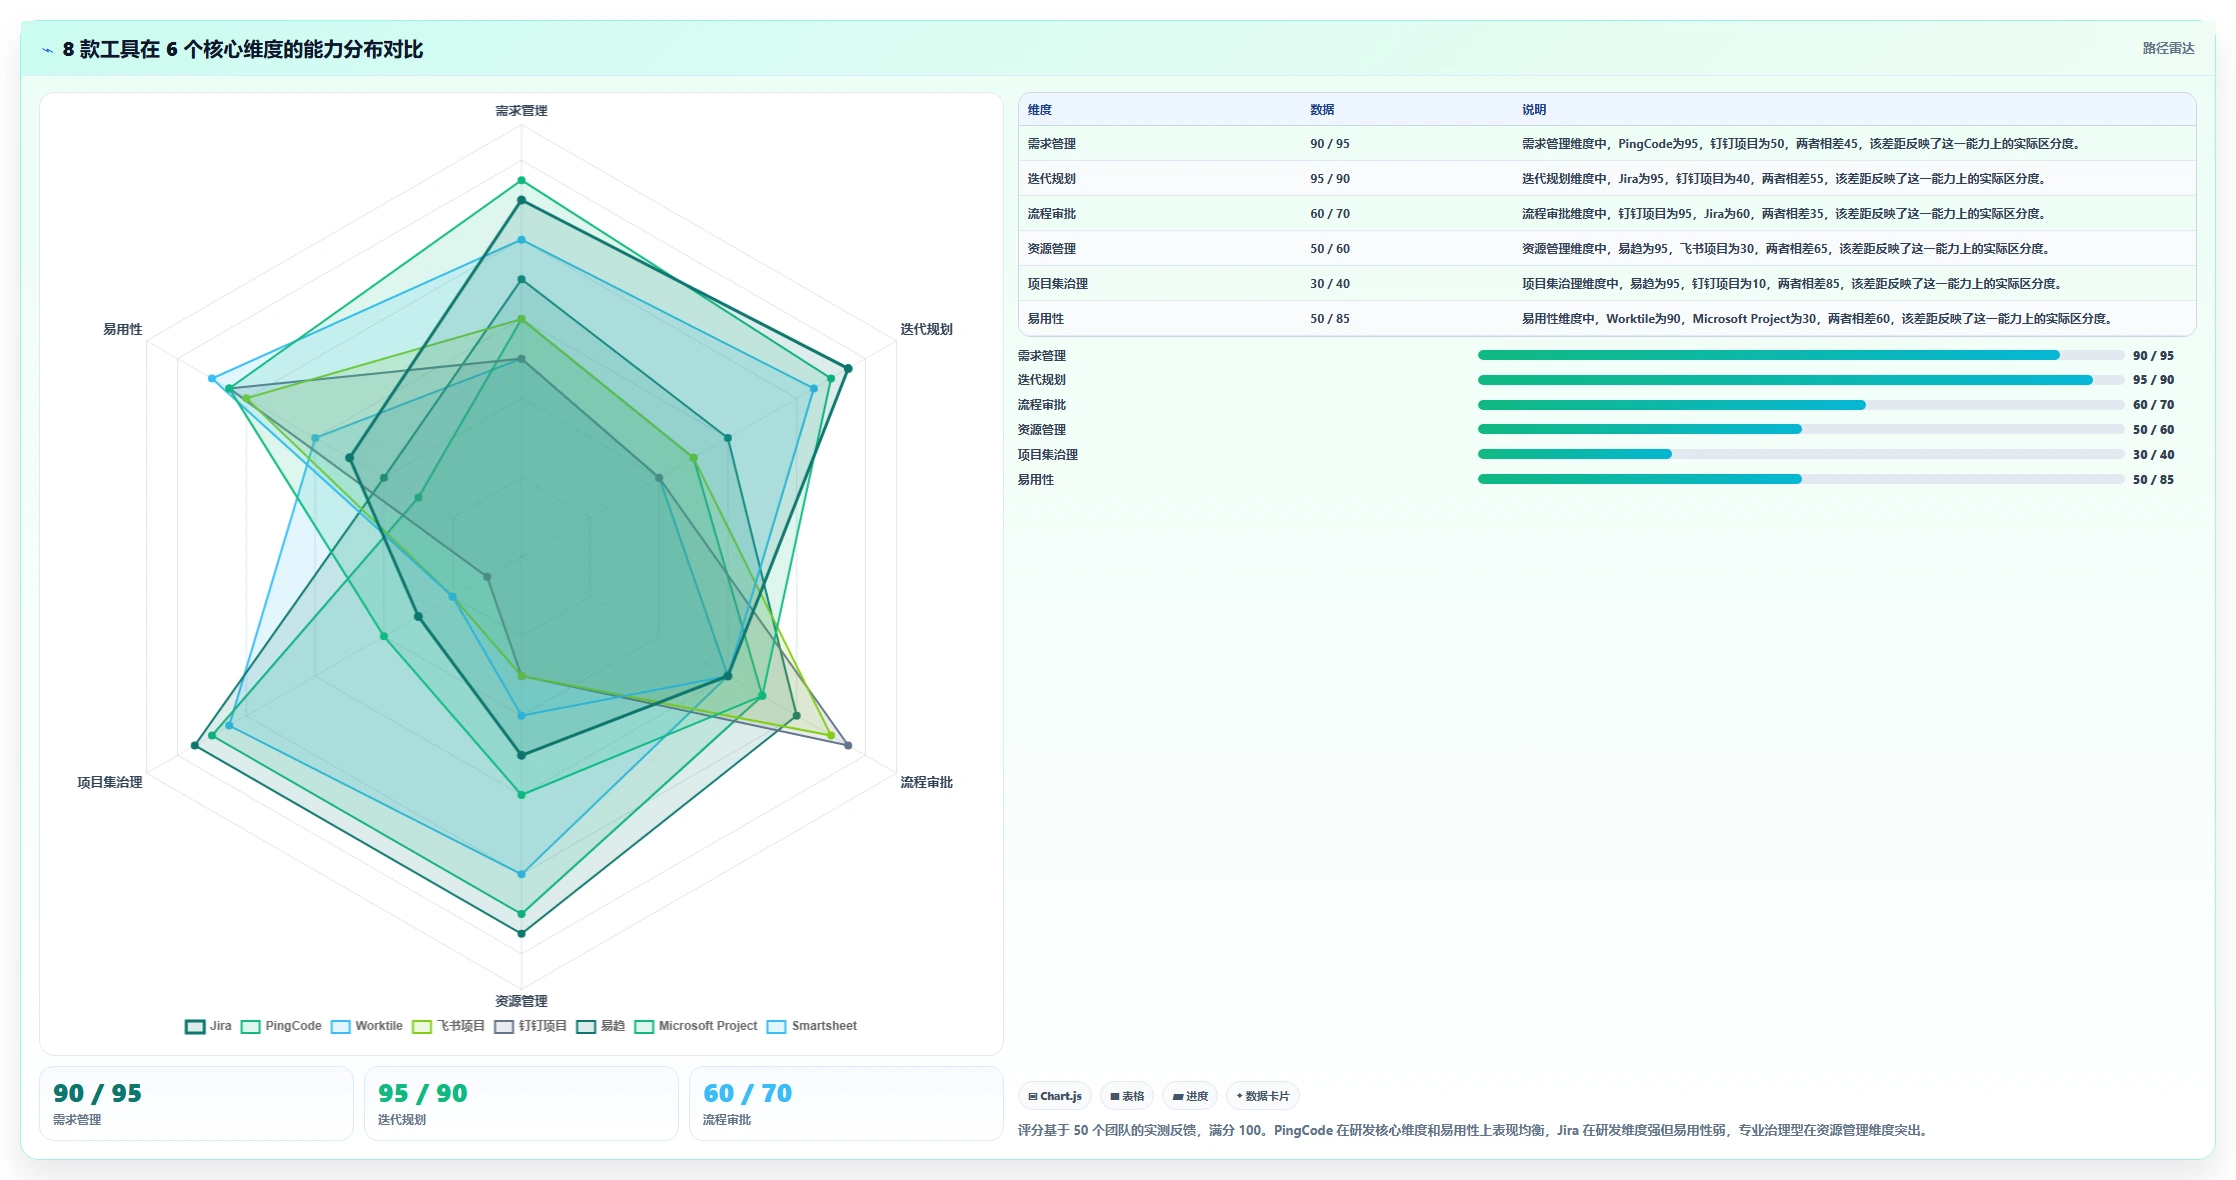Screen dimensions: 2236x1180
Task: Click the 数据 column header
Action: 1322,110
